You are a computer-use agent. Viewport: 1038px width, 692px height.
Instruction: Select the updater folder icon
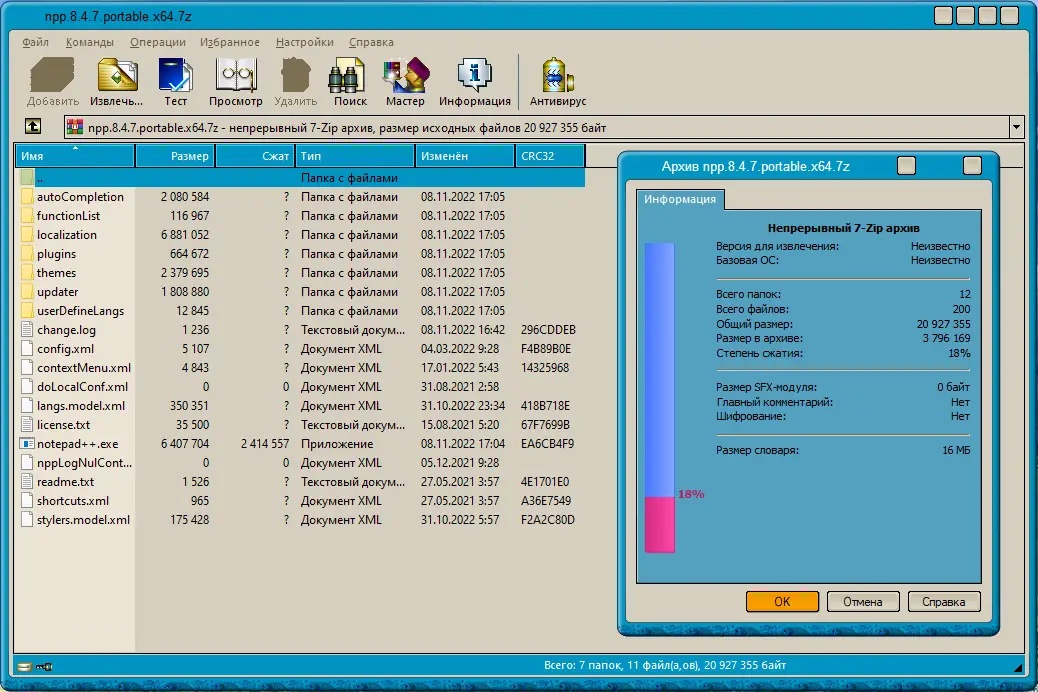click(x=26, y=292)
